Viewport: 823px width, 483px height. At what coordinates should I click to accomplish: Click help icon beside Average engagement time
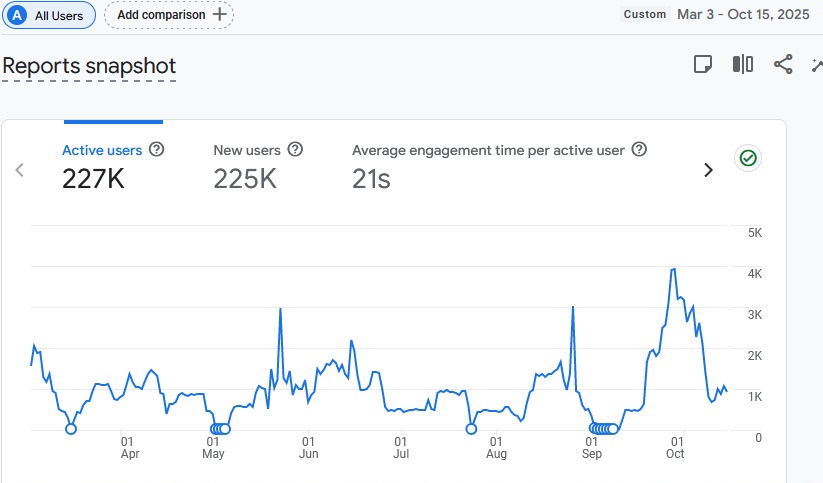point(639,150)
